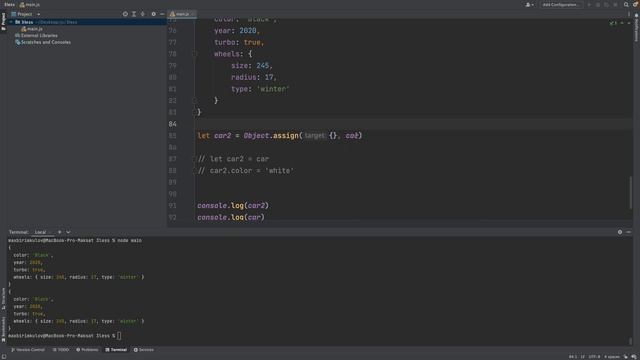Click the rightmost status bar icon
This screenshot has width=640, height=360.
[x=634, y=357]
